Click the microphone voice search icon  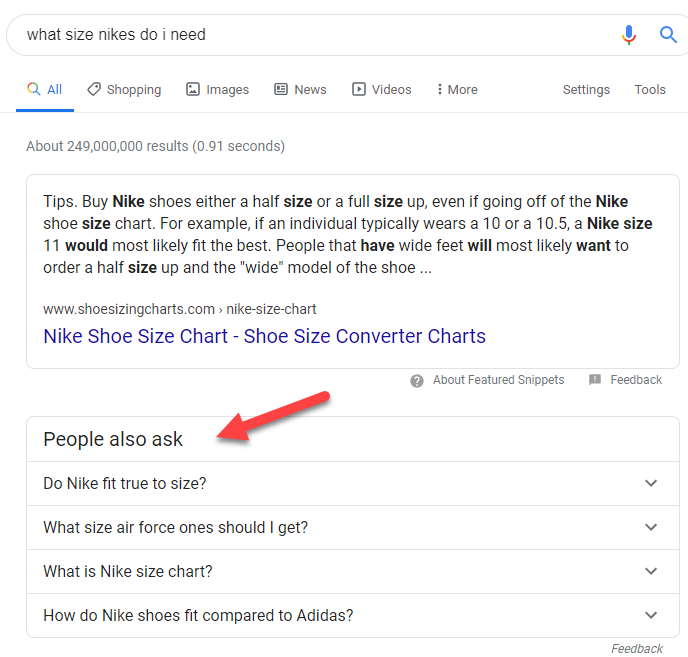point(628,35)
